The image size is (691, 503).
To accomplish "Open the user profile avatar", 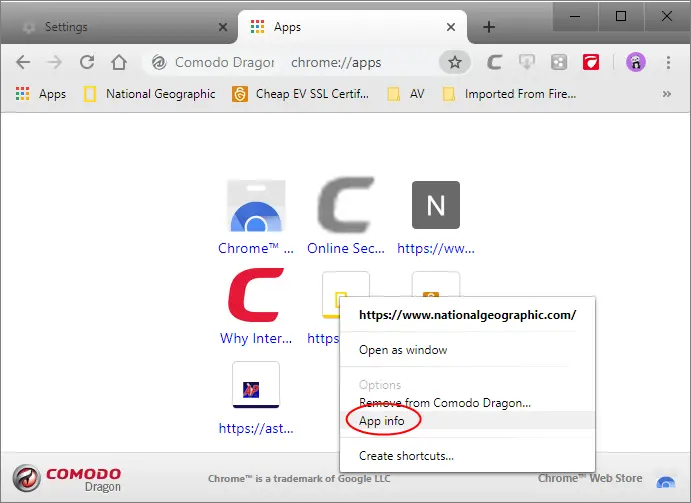I will 636,62.
